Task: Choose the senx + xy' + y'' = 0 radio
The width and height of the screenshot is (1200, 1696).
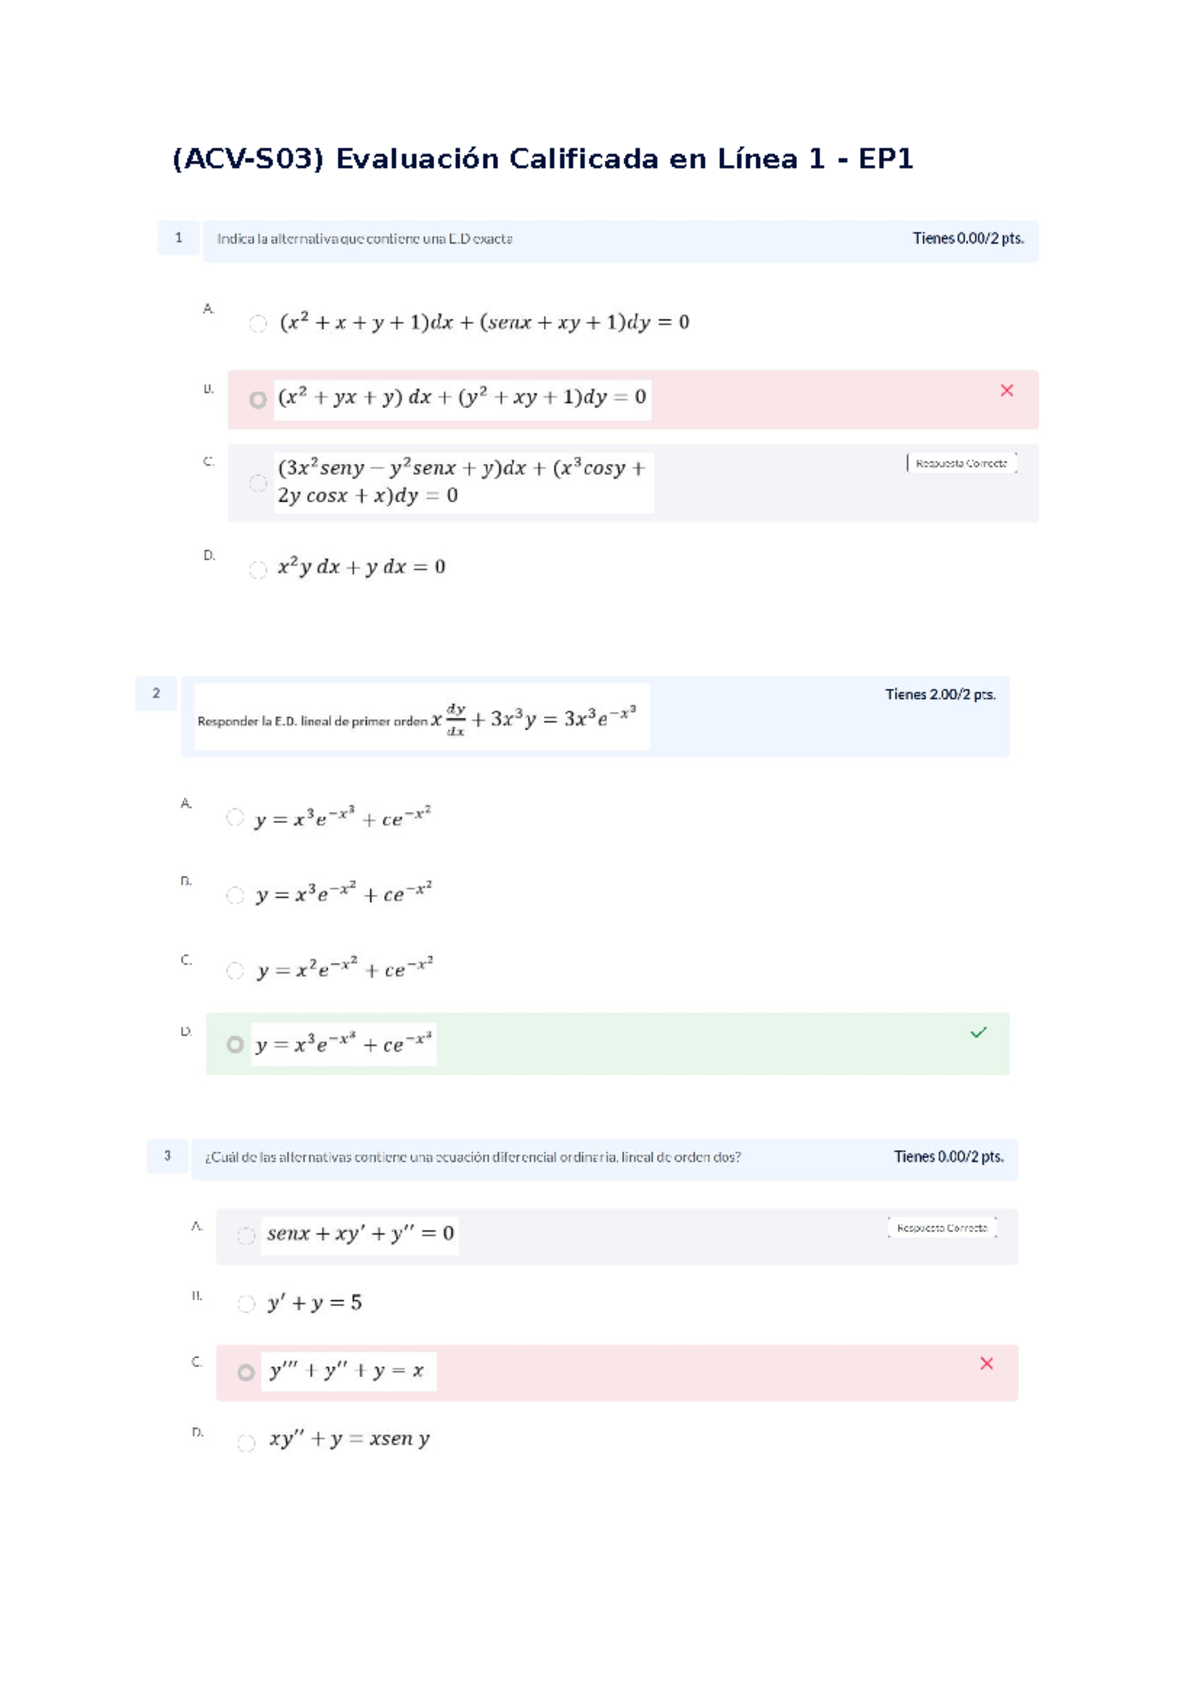Action: click(246, 1236)
